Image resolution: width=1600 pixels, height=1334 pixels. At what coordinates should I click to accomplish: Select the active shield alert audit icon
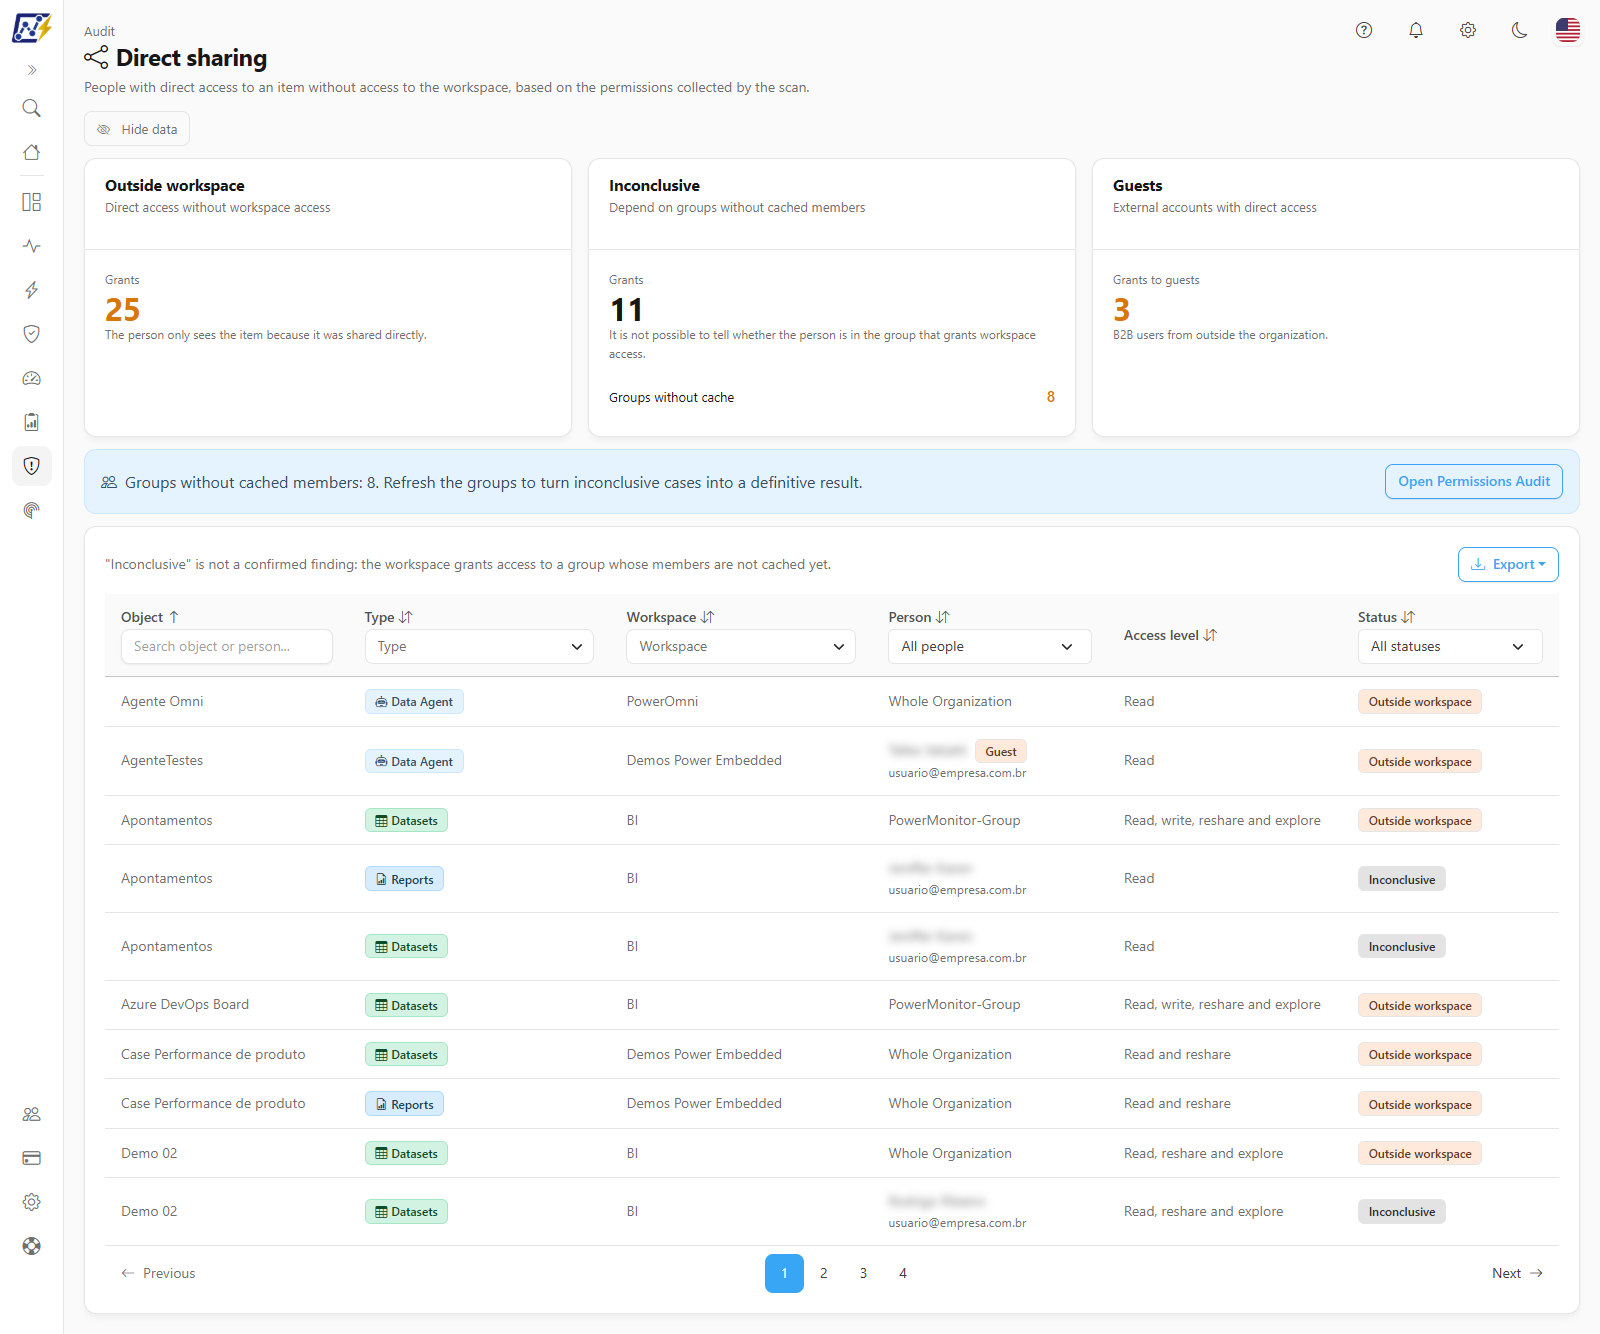tap(32, 466)
